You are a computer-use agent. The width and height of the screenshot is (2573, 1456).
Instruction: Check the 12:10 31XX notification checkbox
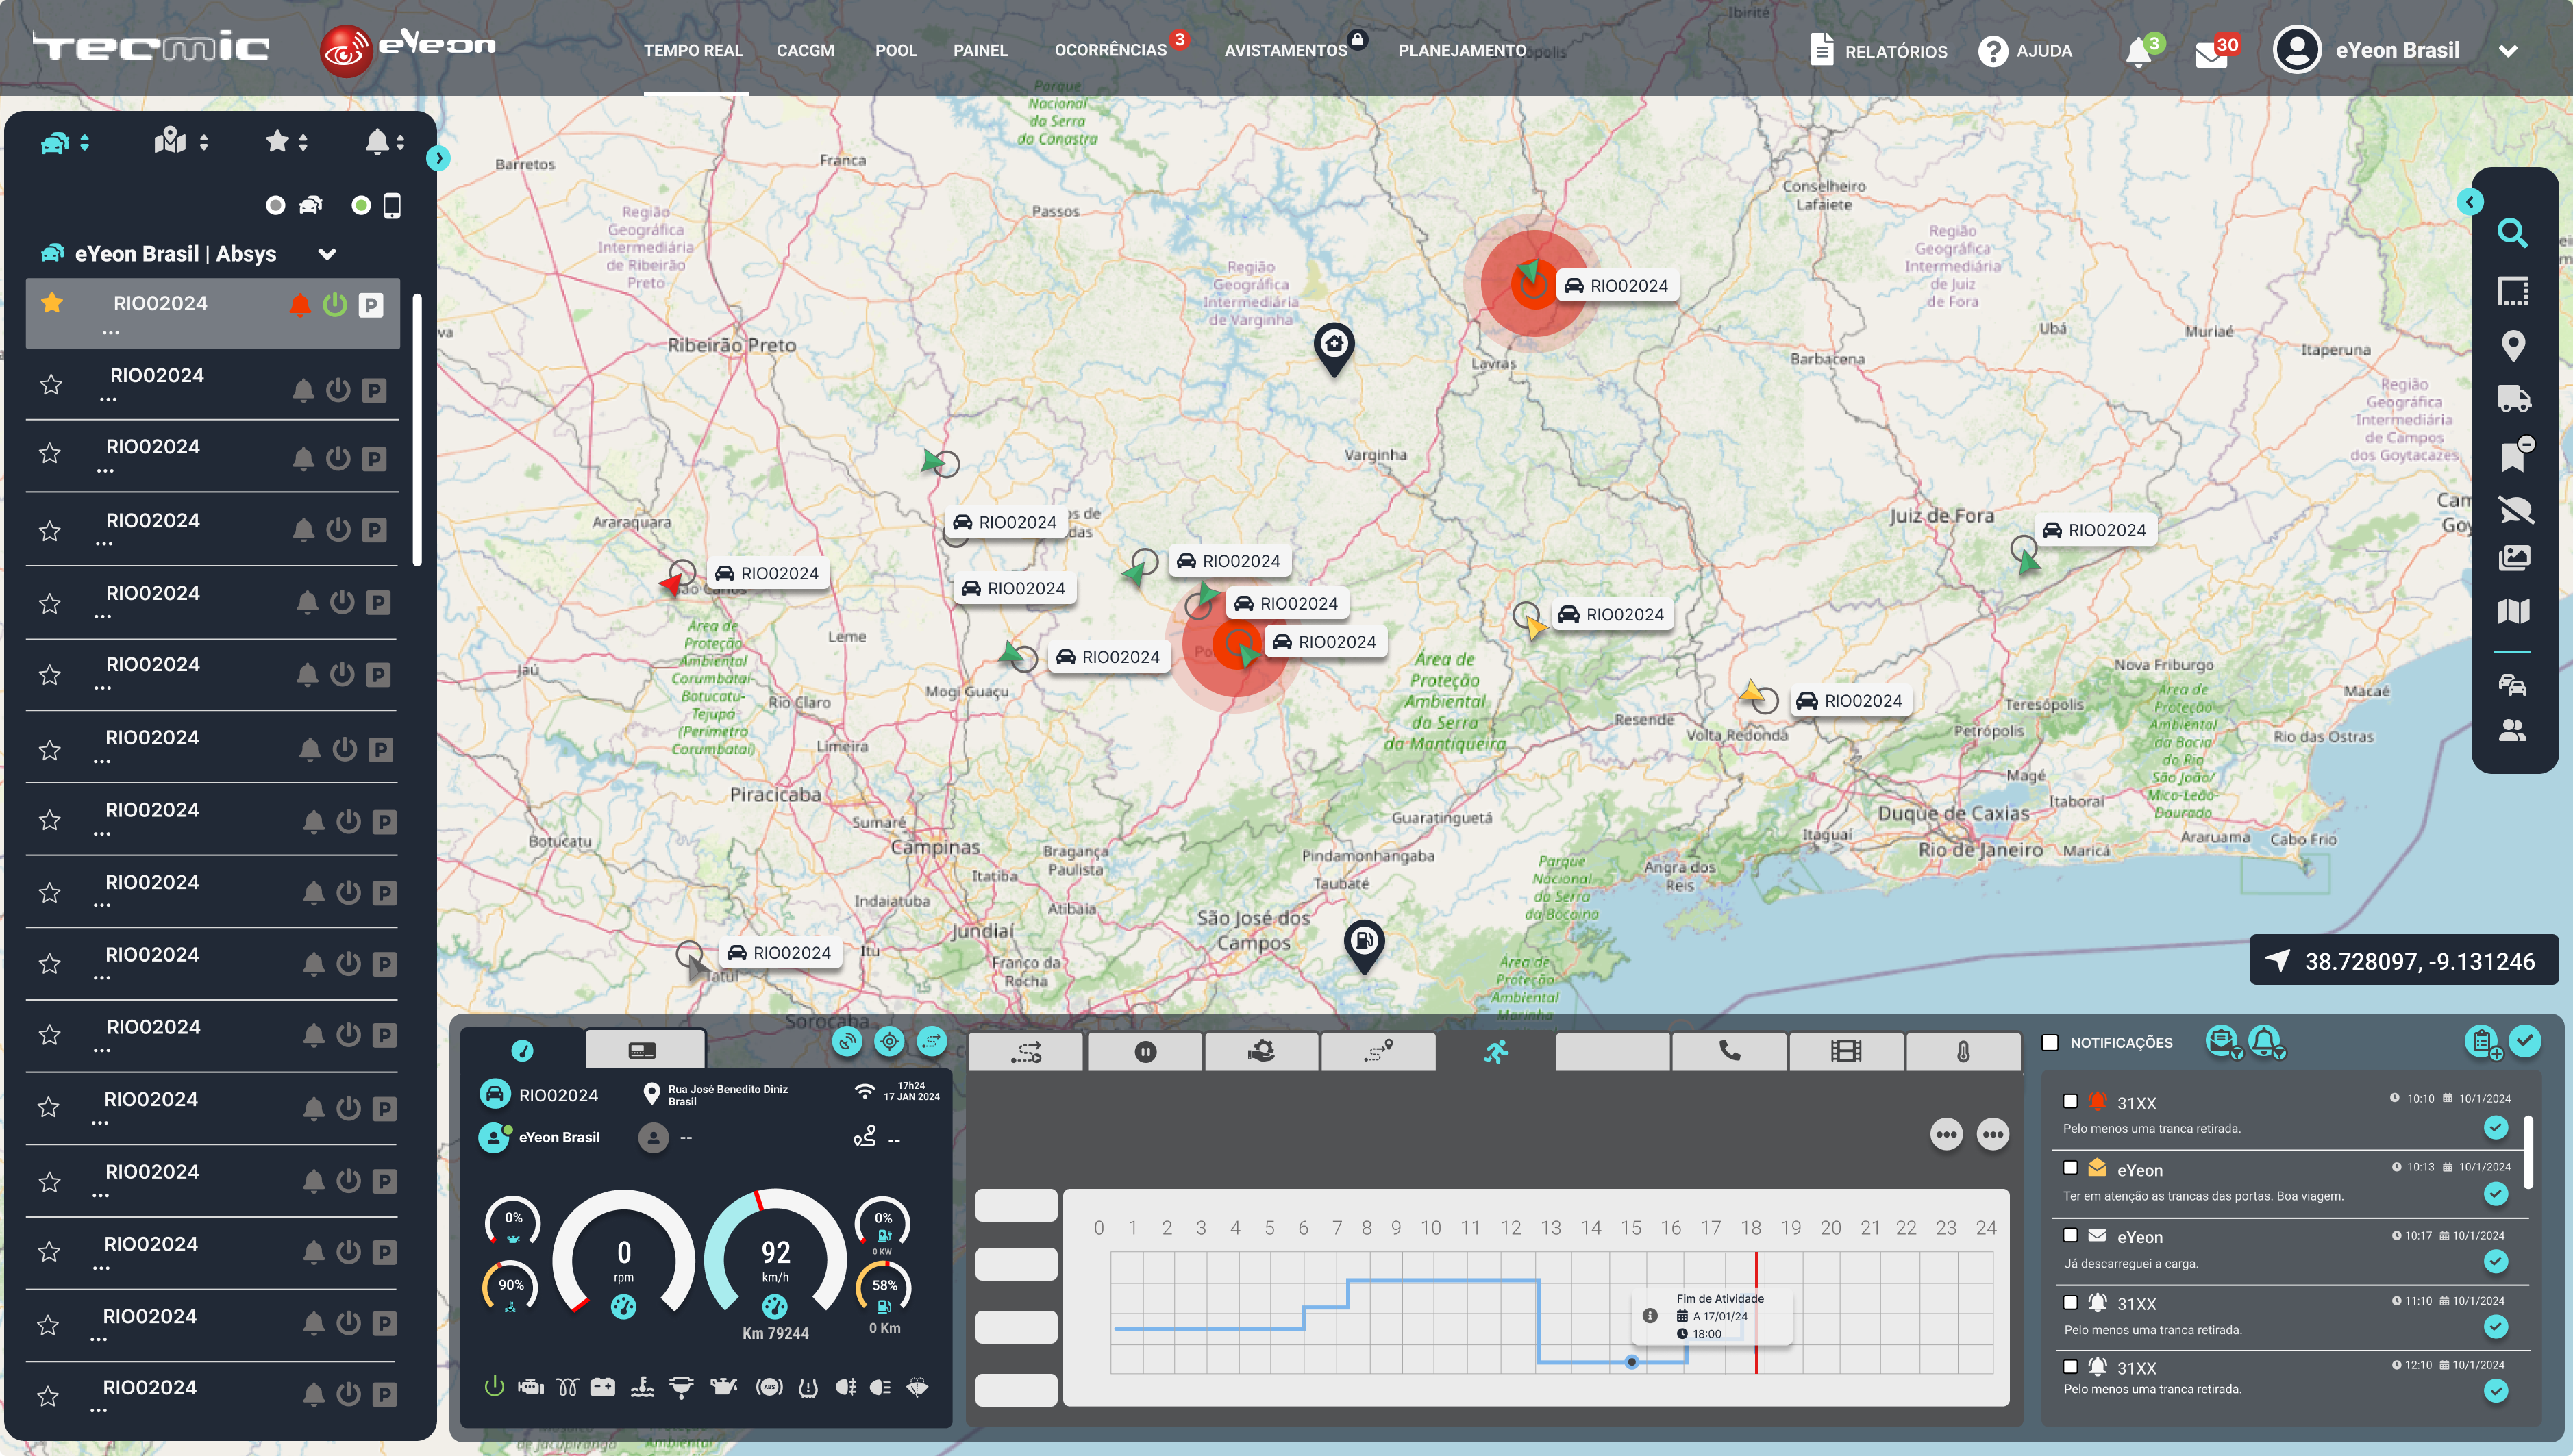[x=2070, y=1366]
